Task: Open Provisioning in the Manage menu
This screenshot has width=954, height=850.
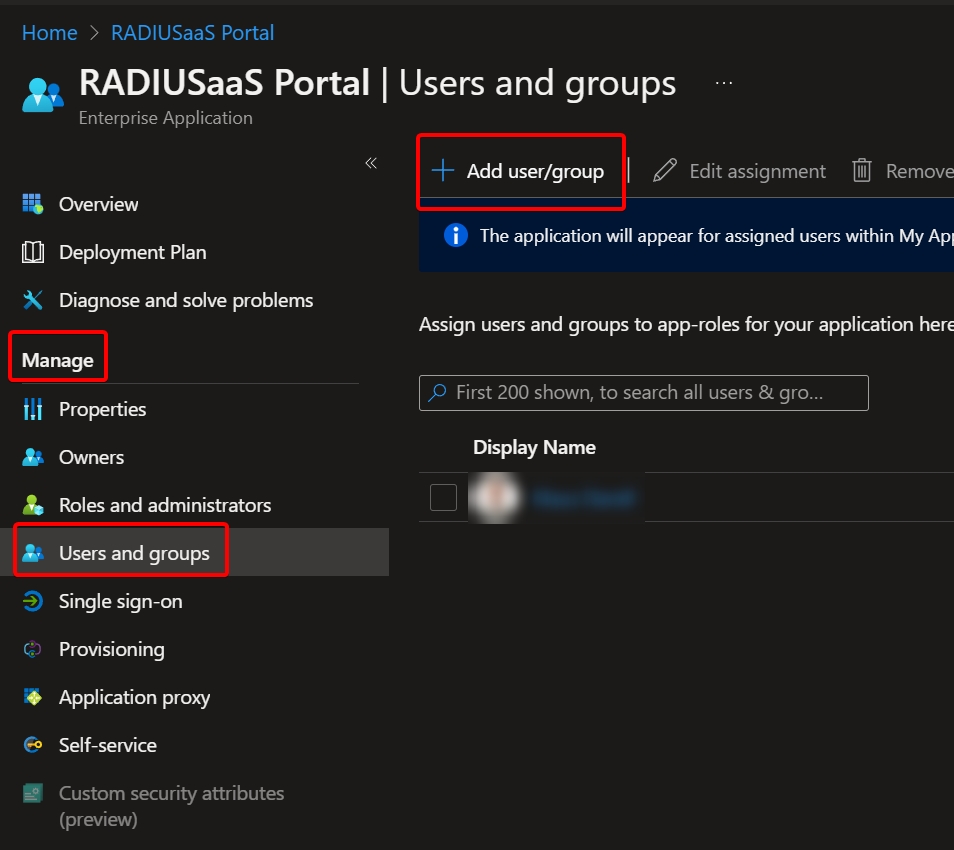Action: tap(111, 649)
